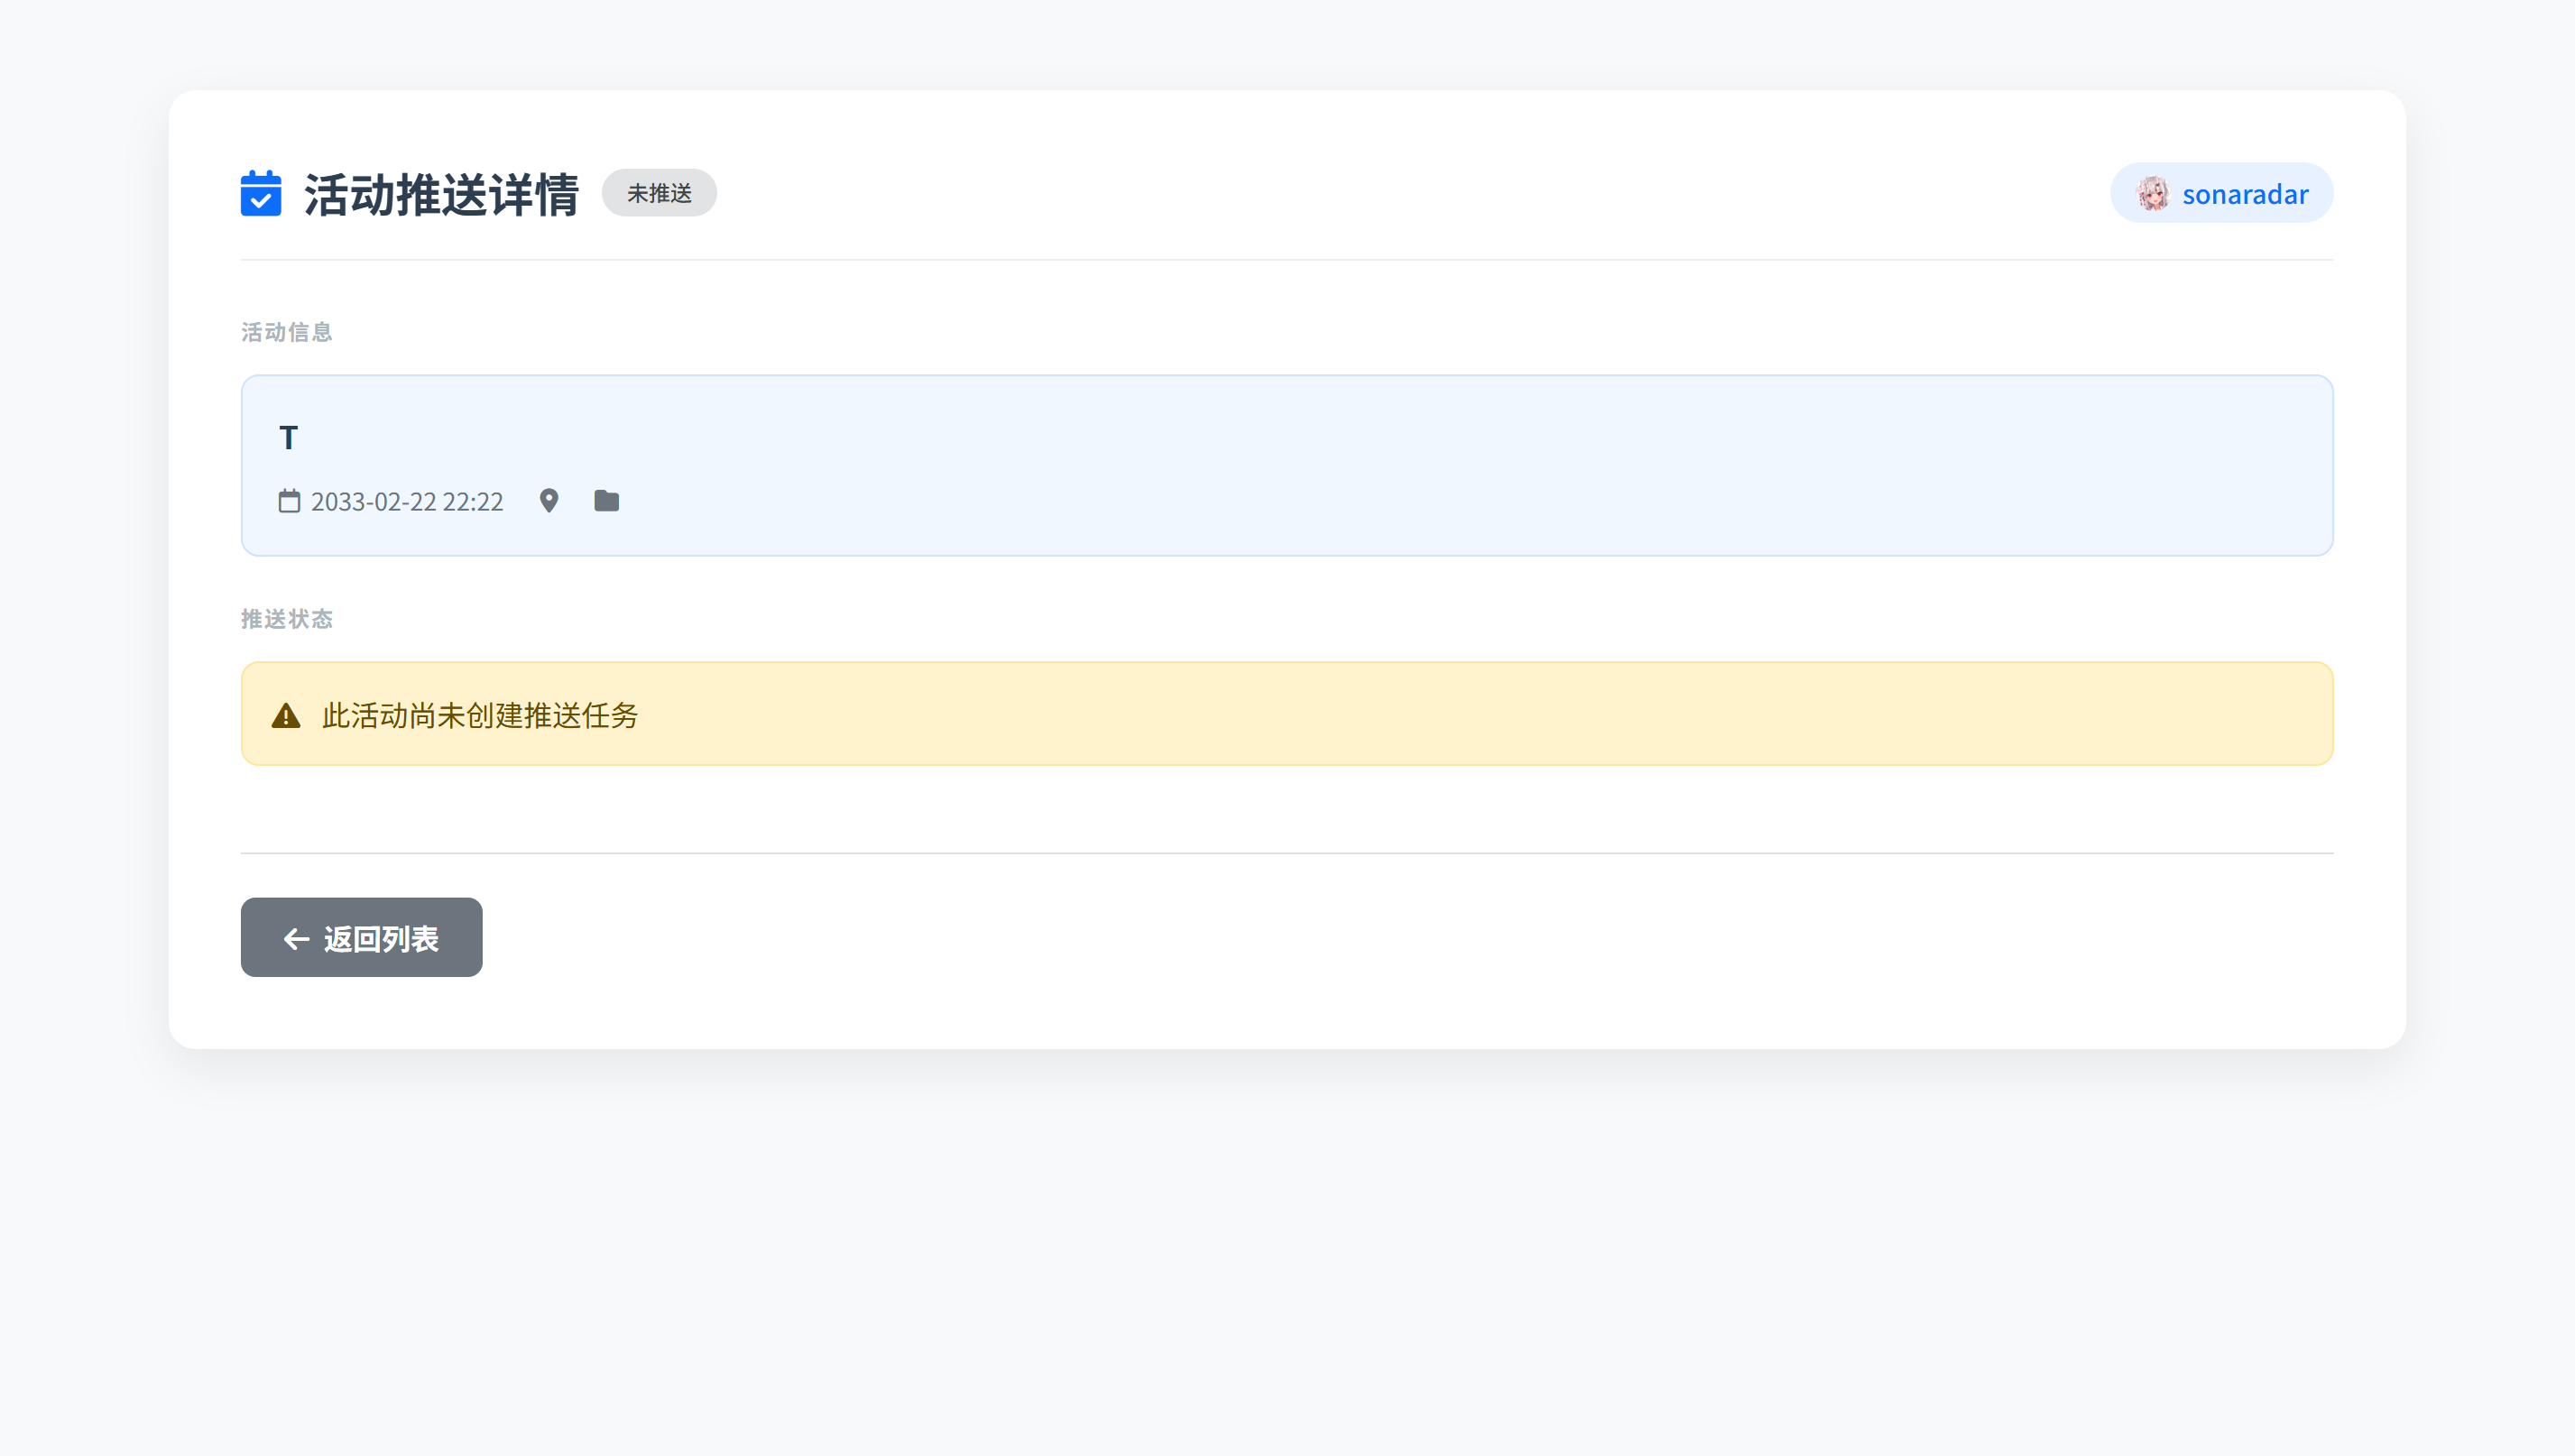Click the 推送状态 section label
This screenshot has height=1456, width=2575.
coord(287,619)
